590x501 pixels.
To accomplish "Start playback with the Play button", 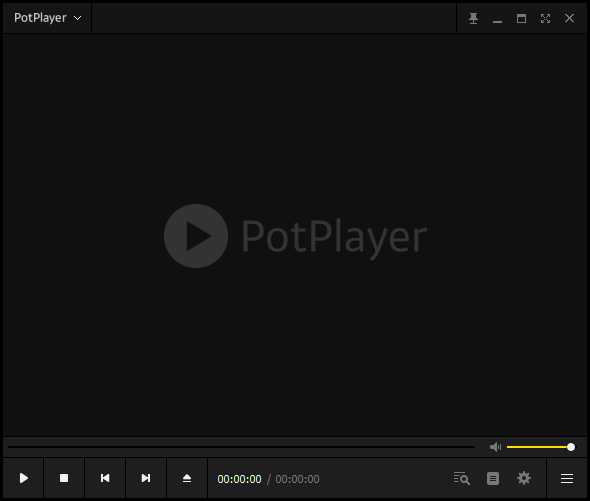I will coord(23,478).
